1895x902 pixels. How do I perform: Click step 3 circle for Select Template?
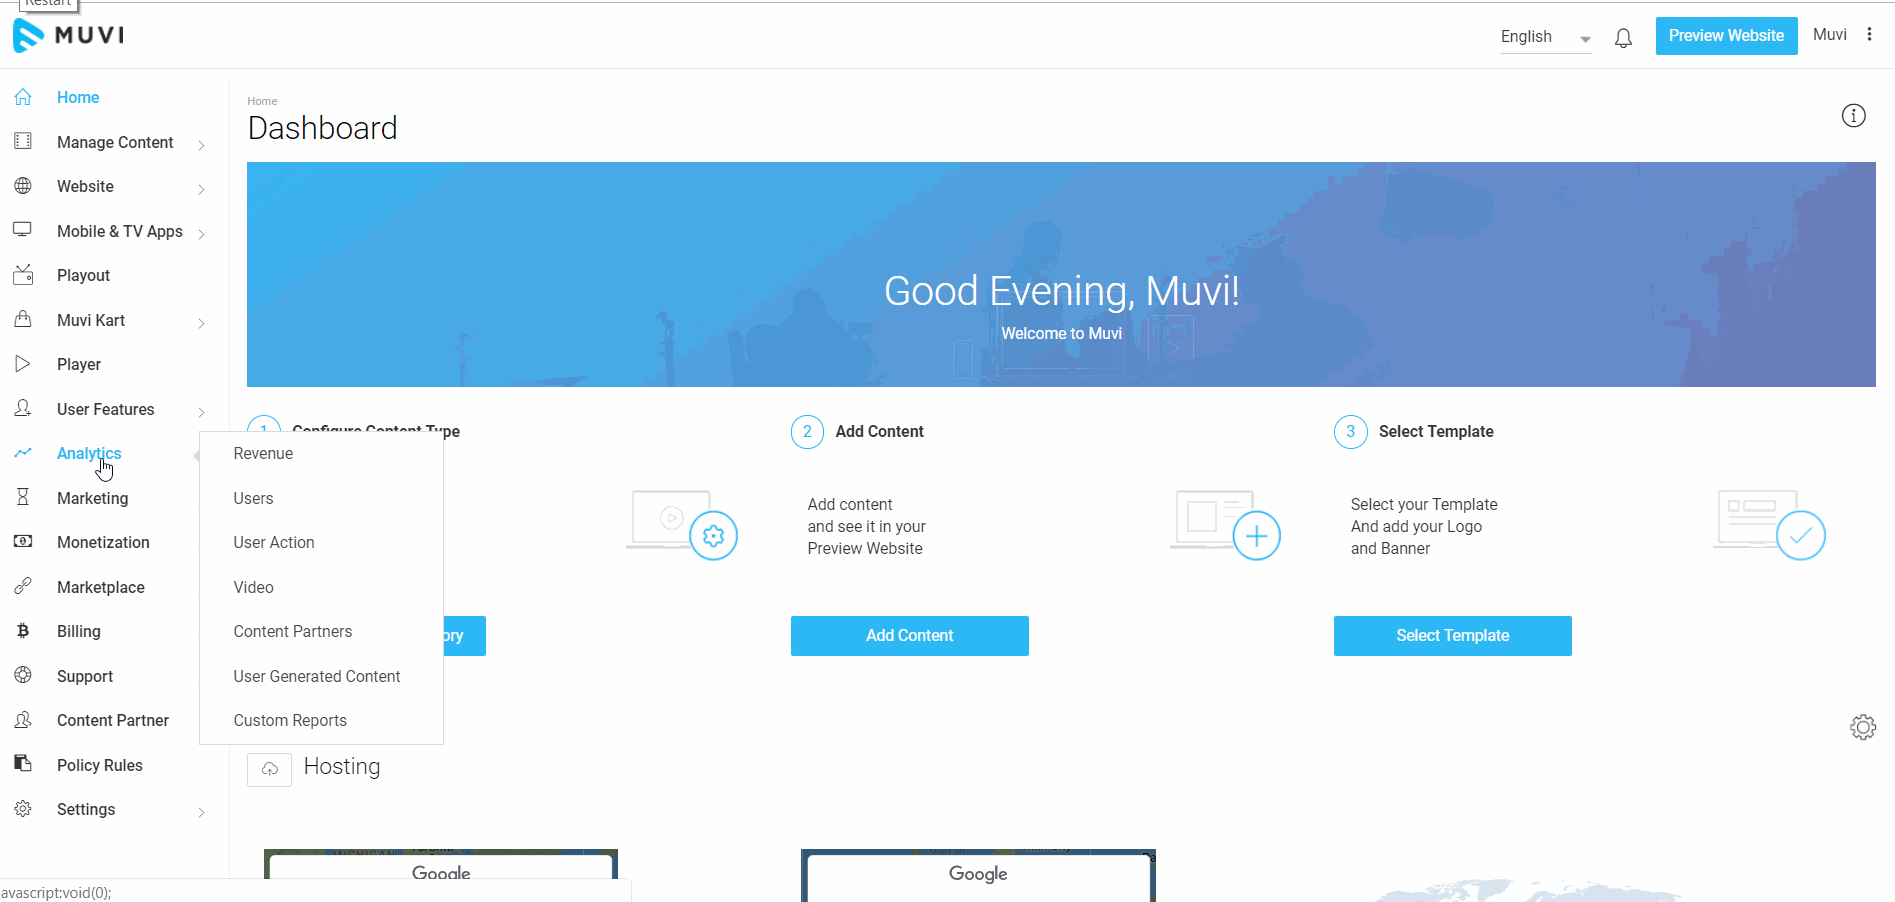(1350, 432)
